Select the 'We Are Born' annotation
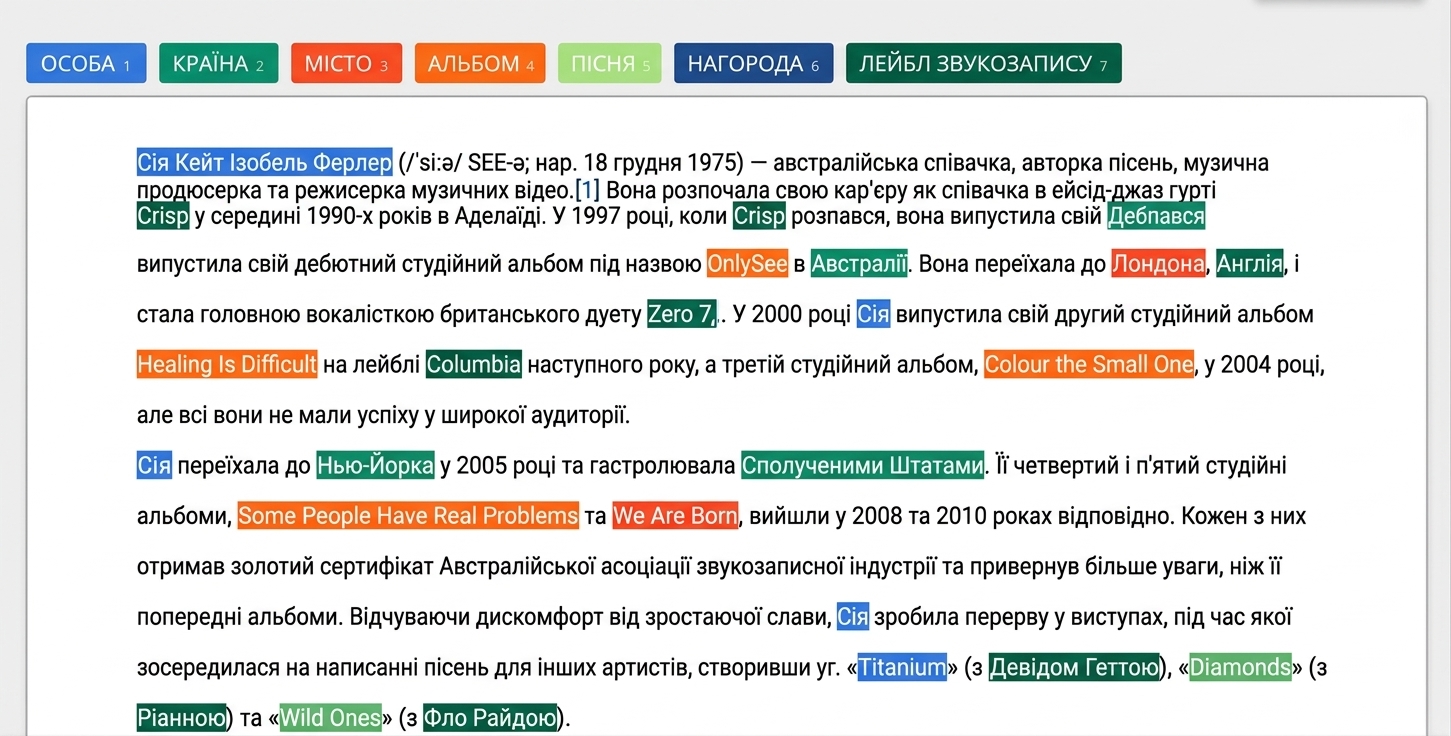 point(675,516)
